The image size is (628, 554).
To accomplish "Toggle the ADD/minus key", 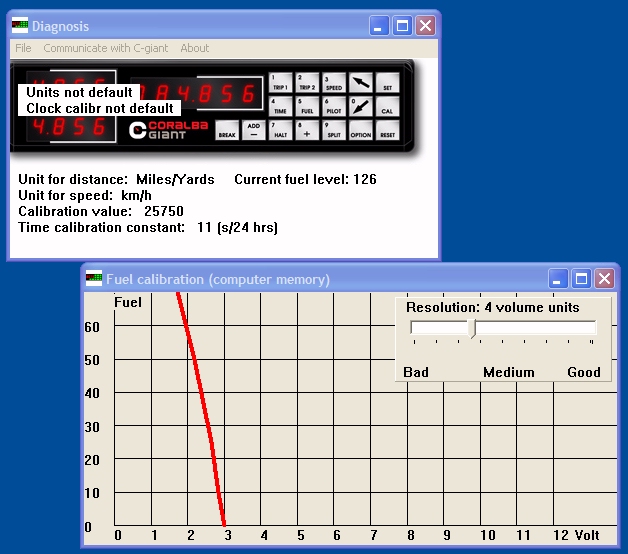I will pyautogui.click(x=254, y=131).
